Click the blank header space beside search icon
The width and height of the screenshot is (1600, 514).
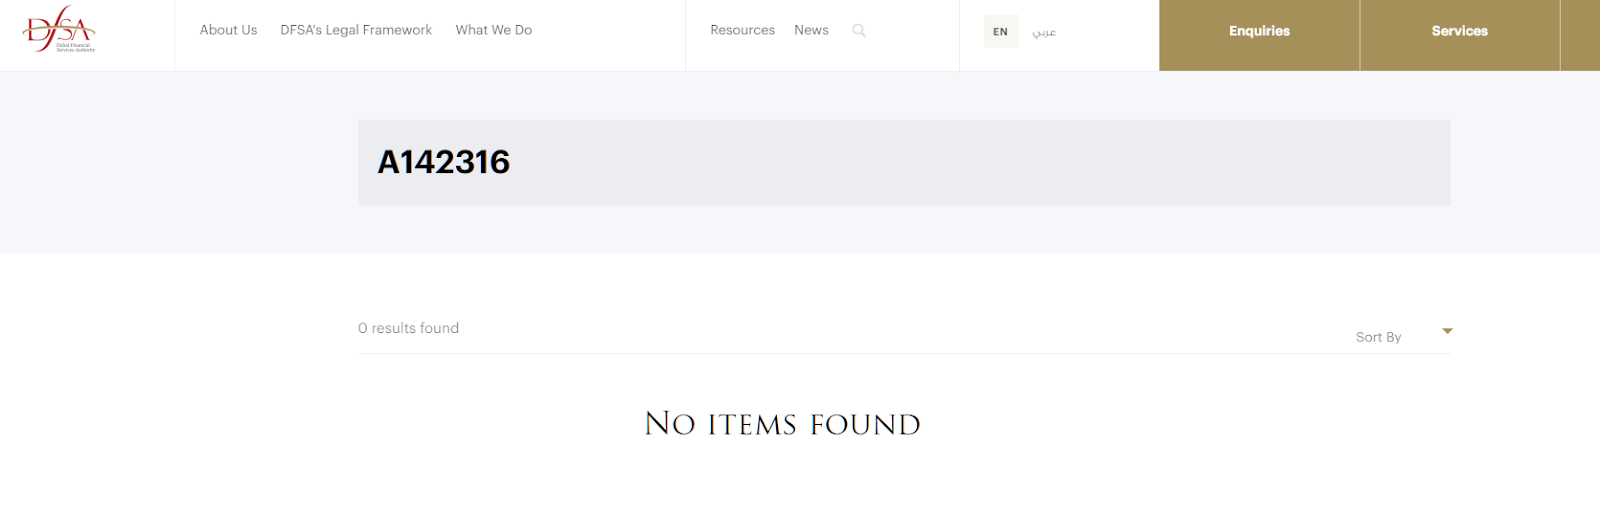[912, 35]
